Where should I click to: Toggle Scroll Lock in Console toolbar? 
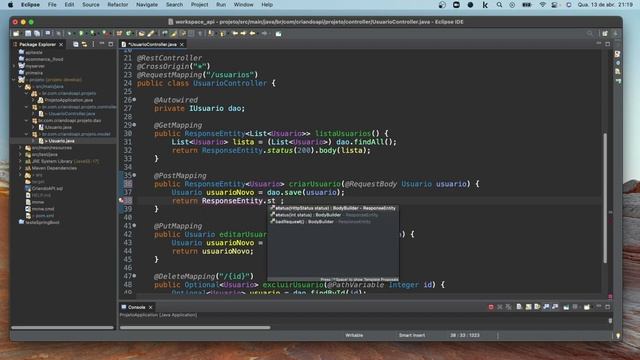pyautogui.click(x=528, y=307)
